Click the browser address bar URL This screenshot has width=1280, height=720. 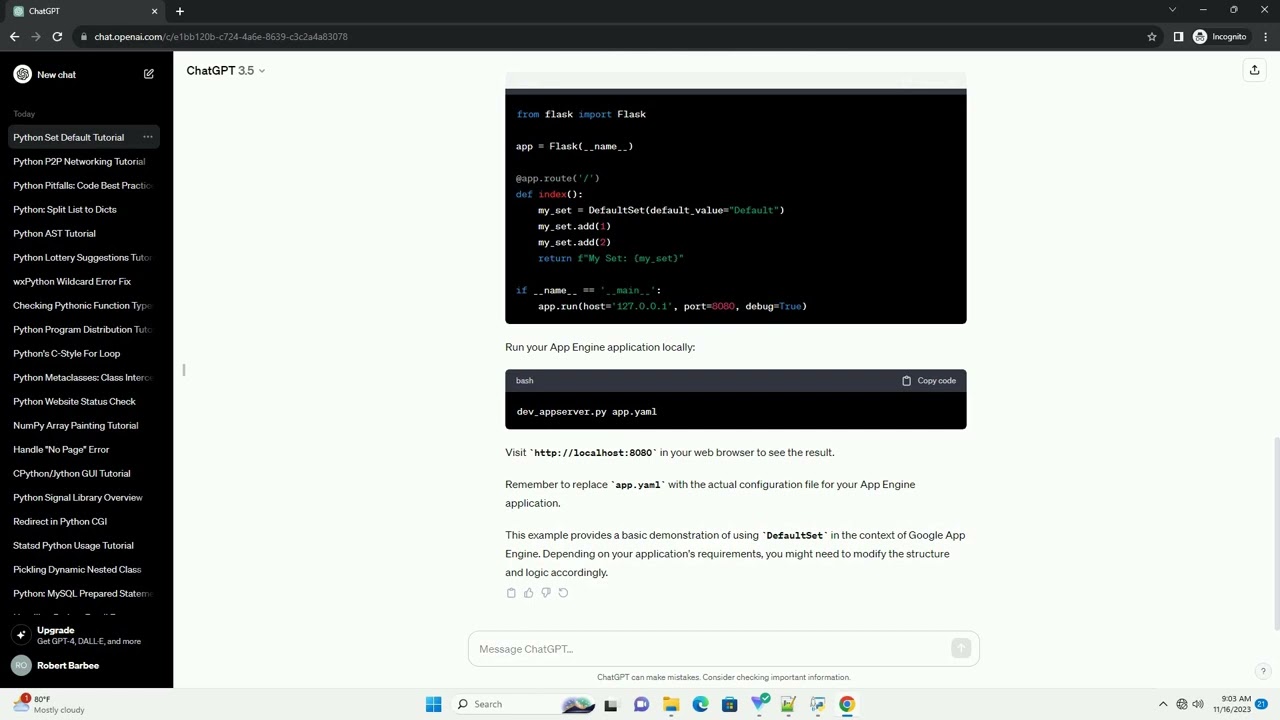point(221,37)
